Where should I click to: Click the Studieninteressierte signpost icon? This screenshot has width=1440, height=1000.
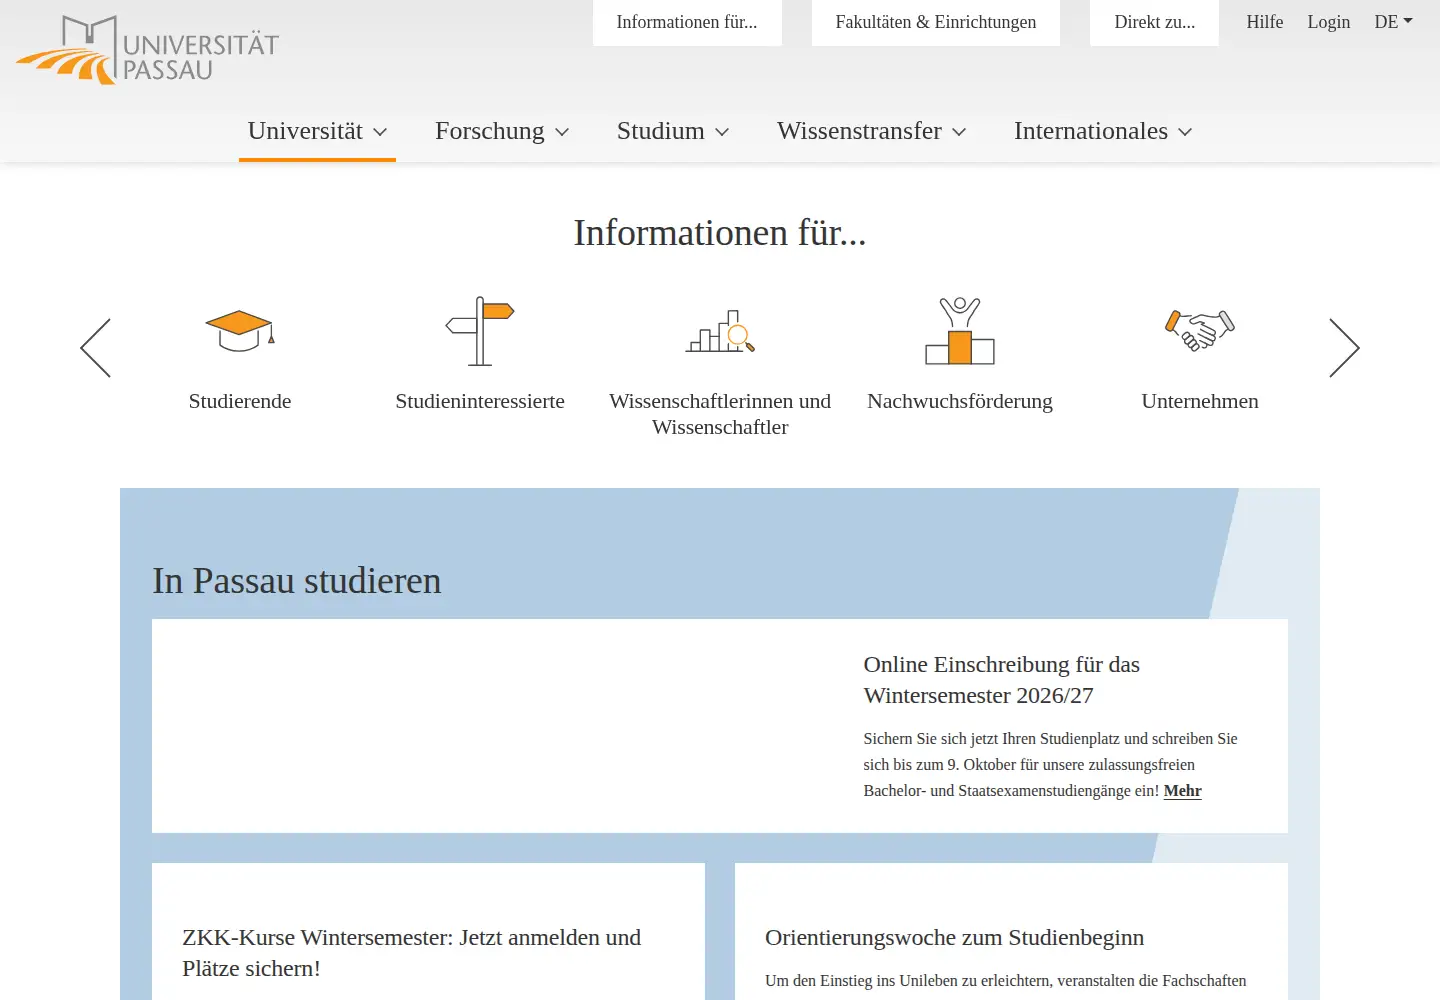coord(480,331)
